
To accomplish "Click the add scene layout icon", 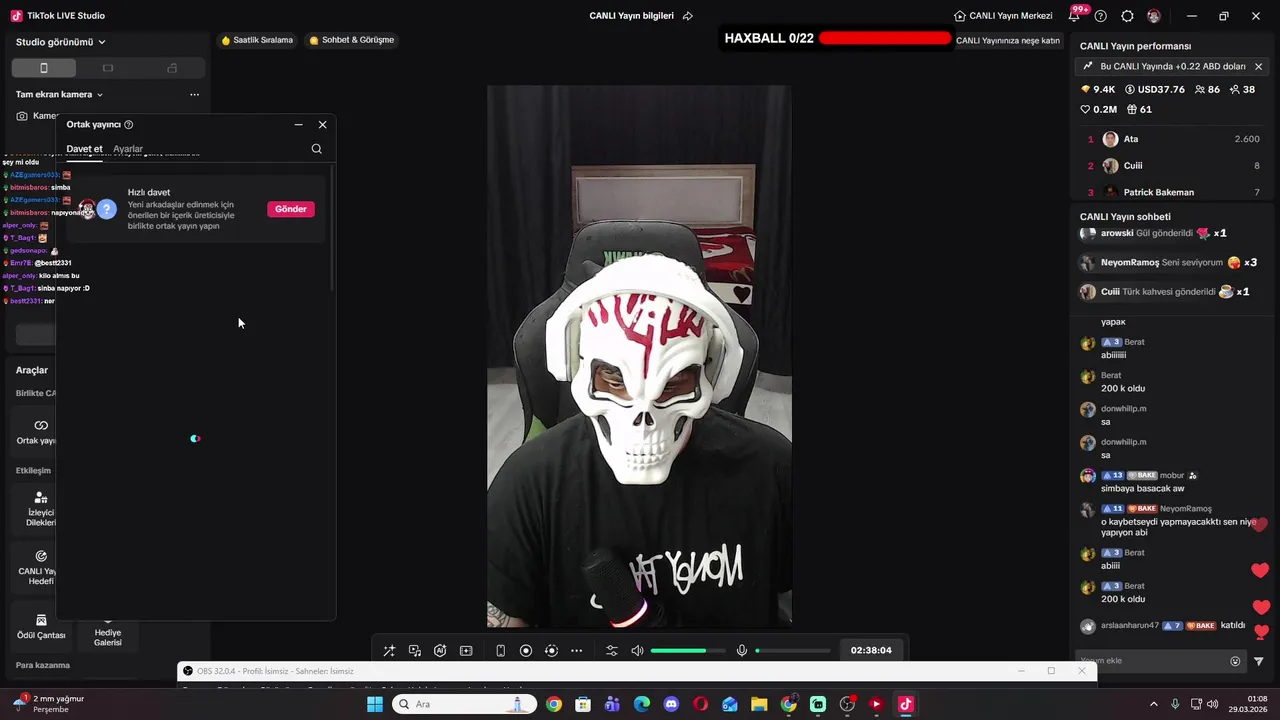I will 466,650.
